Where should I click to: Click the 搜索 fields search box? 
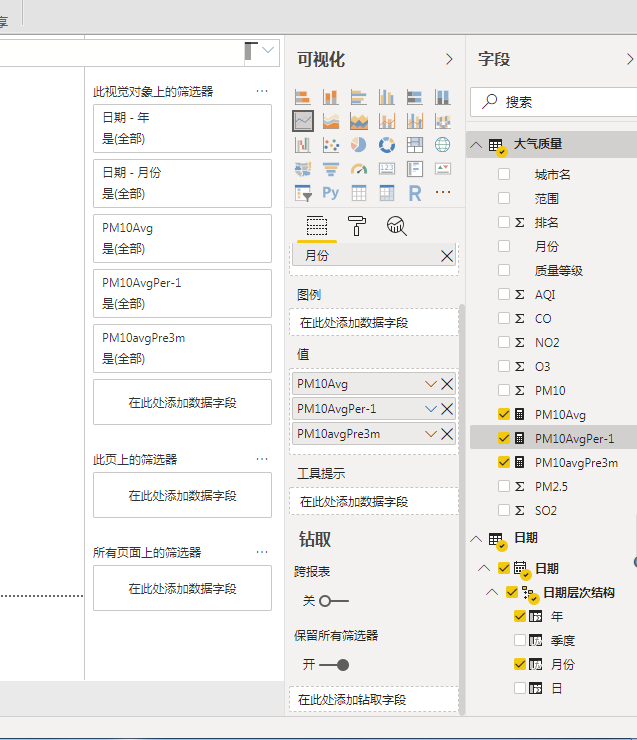coord(554,101)
